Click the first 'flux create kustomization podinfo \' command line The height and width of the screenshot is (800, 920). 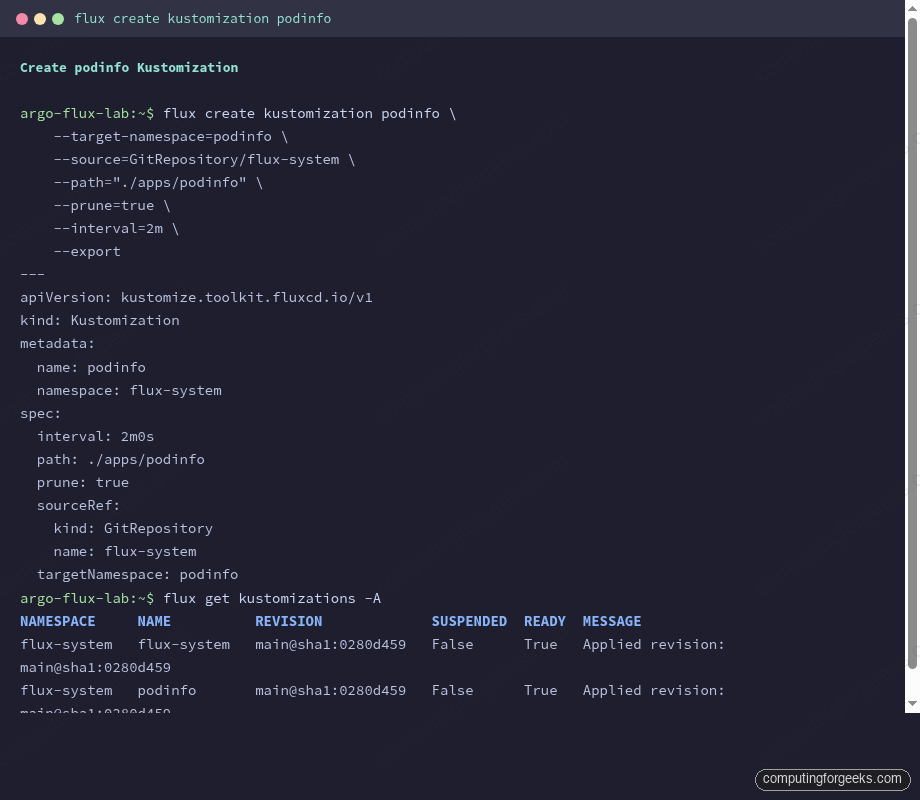click(x=309, y=113)
